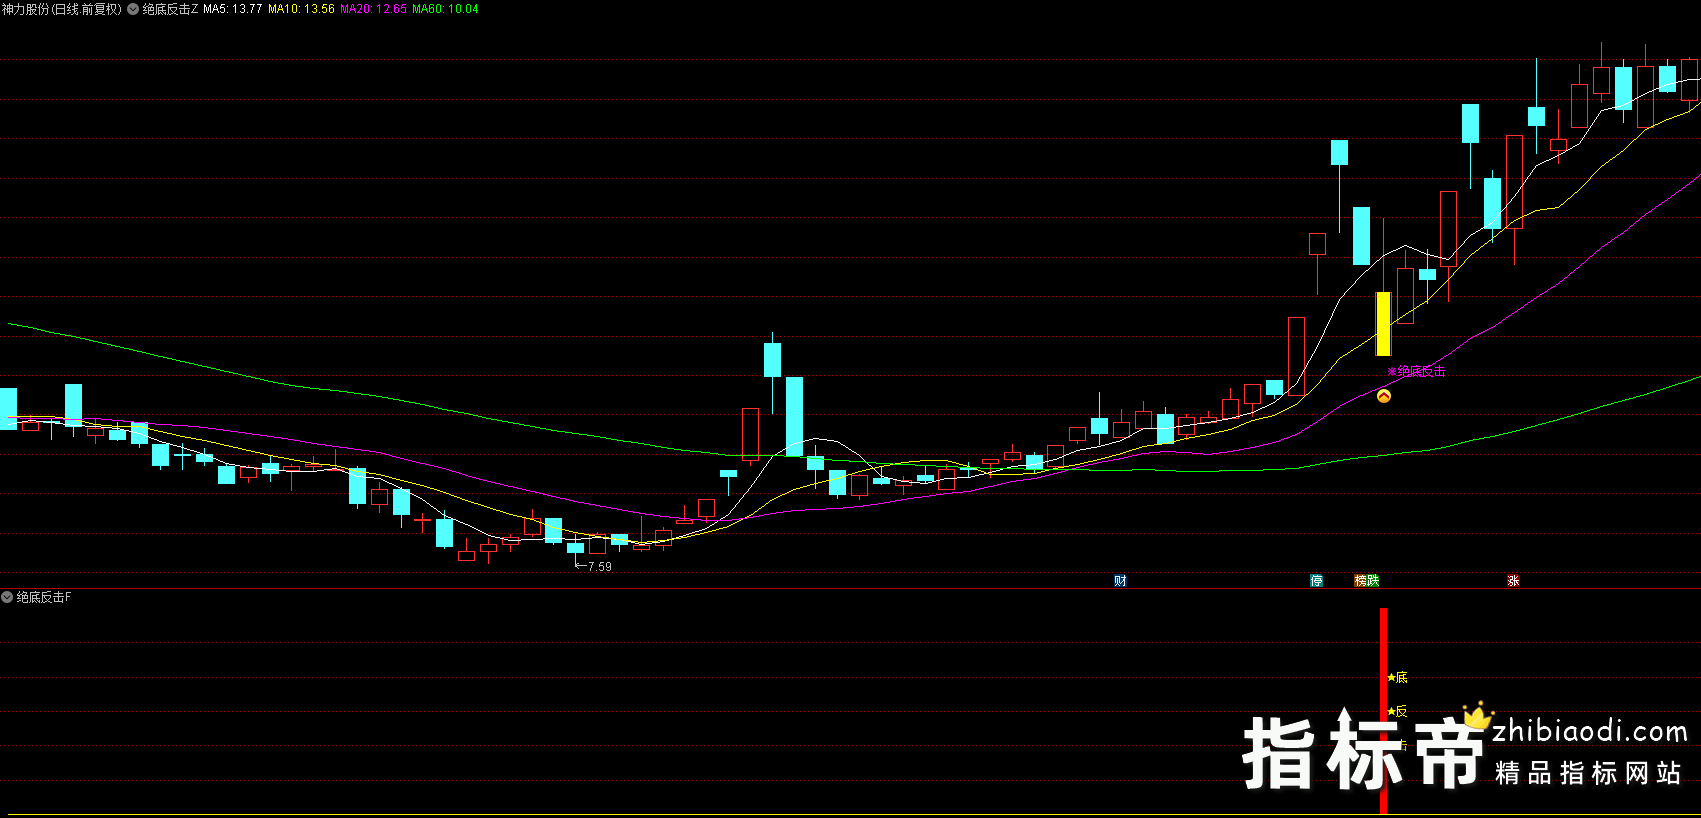Click the ★底 label in sub-chart
Image resolution: width=1701 pixels, height=818 pixels.
click(x=1397, y=678)
